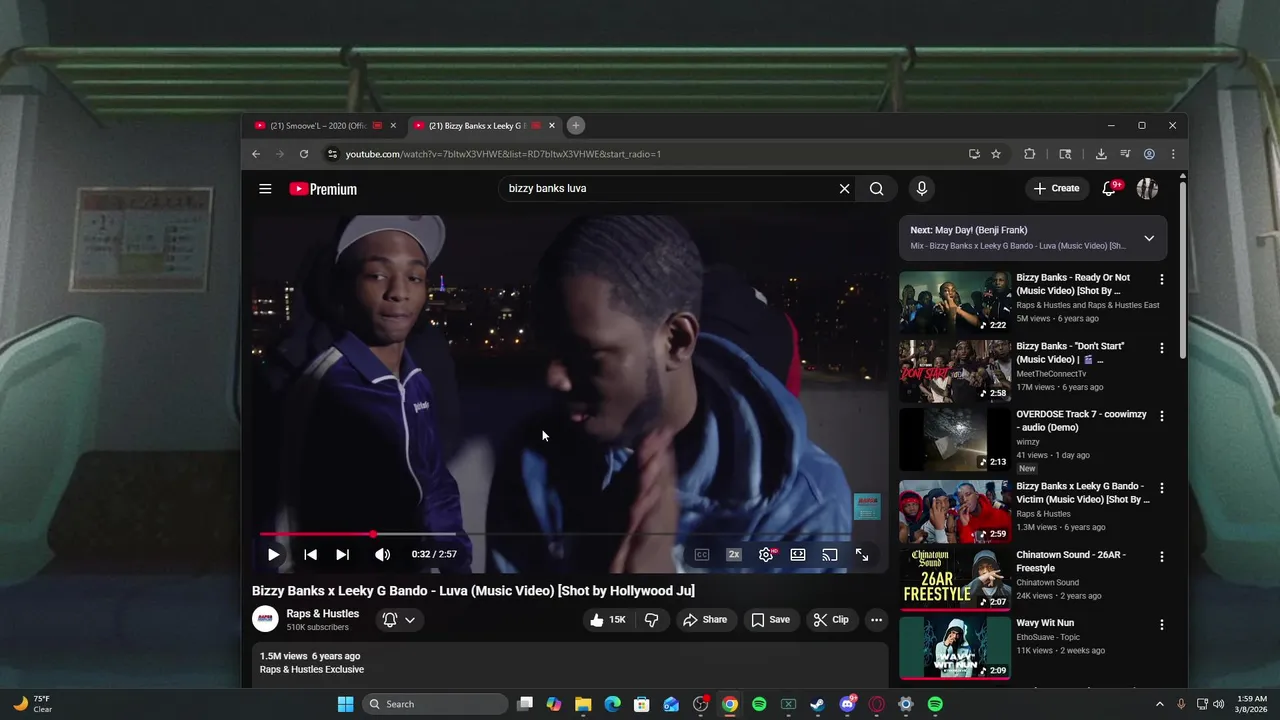Open options for 26AR Freestyle video
The height and width of the screenshot is (720, 1280).
(1161, 557)
